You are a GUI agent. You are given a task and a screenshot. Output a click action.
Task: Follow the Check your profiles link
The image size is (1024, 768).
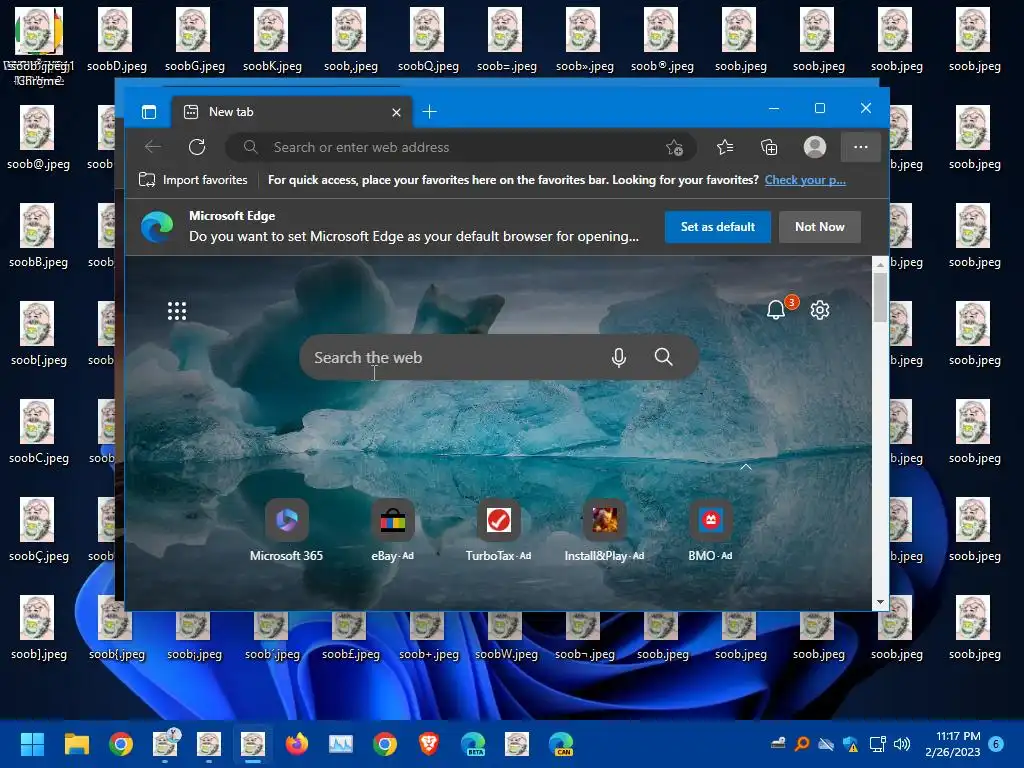click(805, 180)
